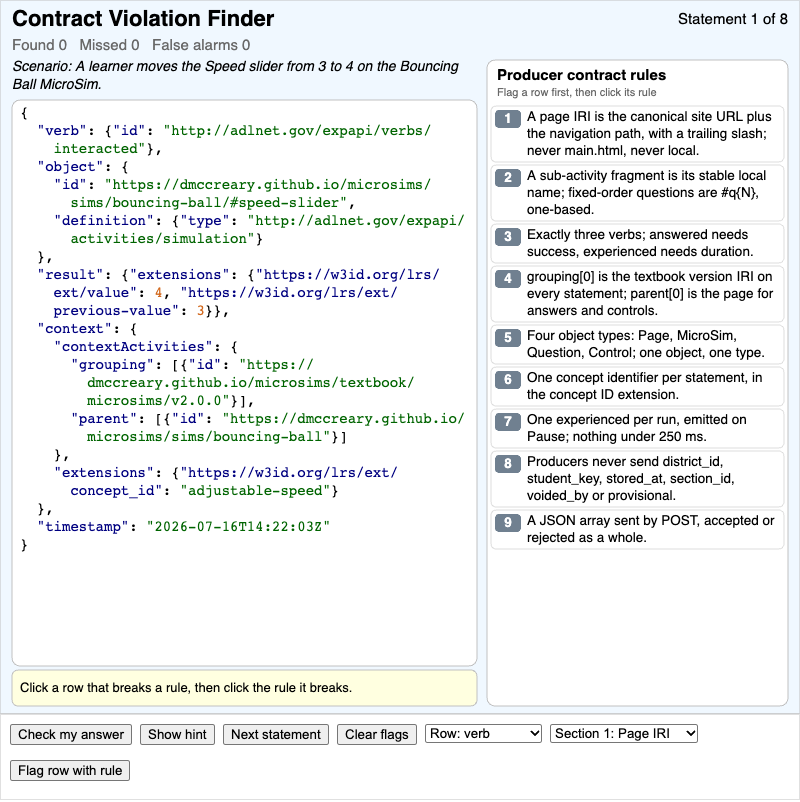Click the object "id" speed-slider line
The height and width of the screenshot is (802, 800).
tap(242, 193)
